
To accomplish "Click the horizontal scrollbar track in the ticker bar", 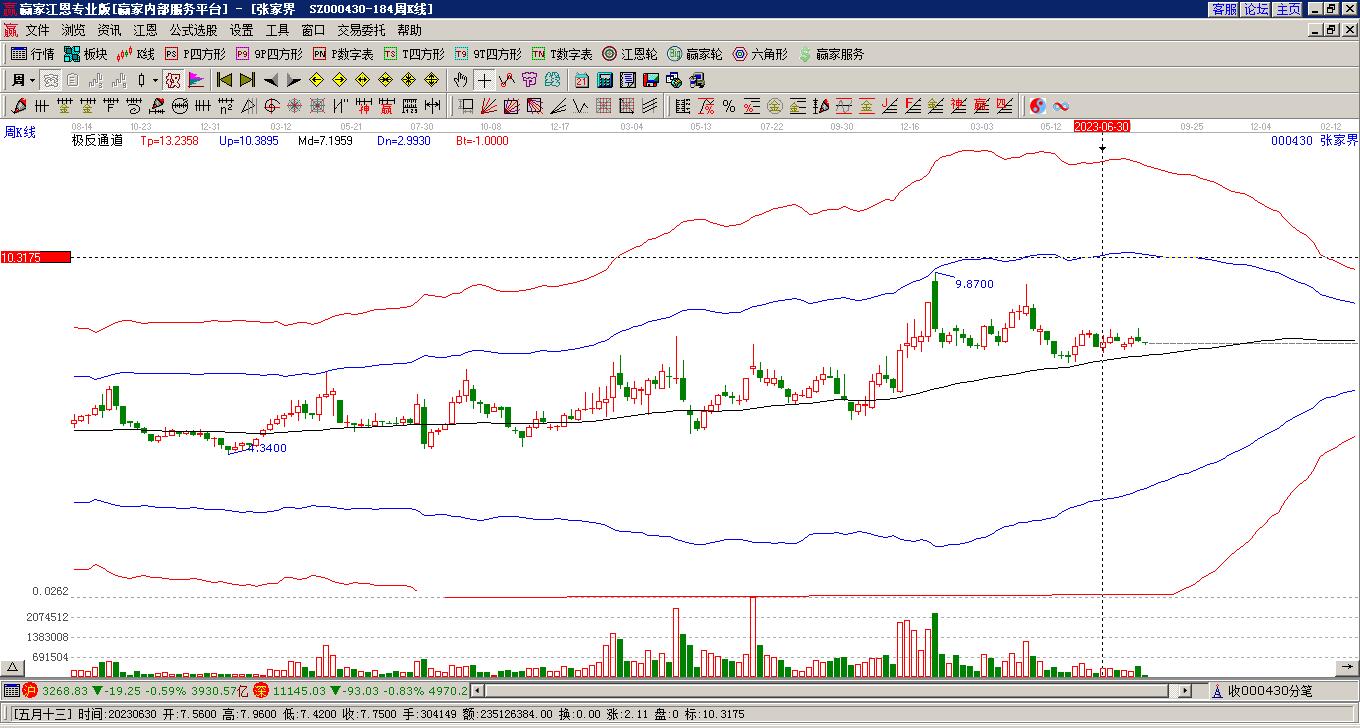I will point(820,690).
